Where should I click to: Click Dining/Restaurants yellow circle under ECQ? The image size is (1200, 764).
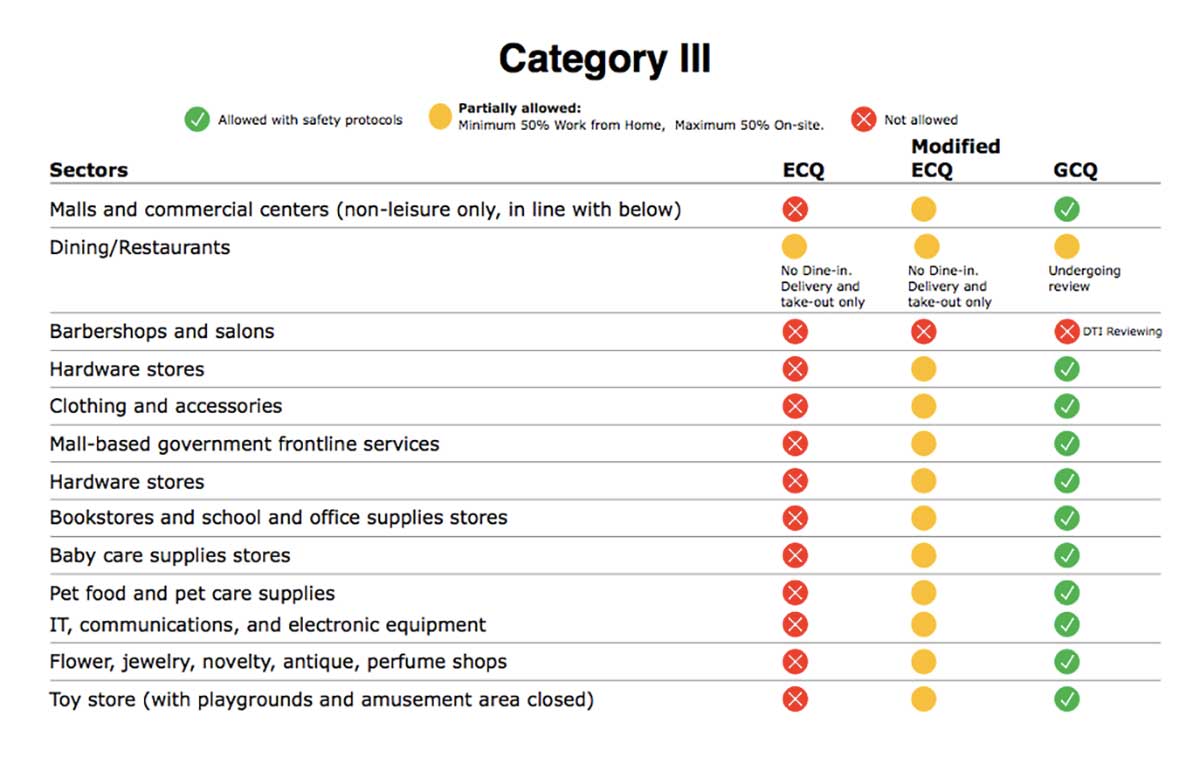(795, 247)
